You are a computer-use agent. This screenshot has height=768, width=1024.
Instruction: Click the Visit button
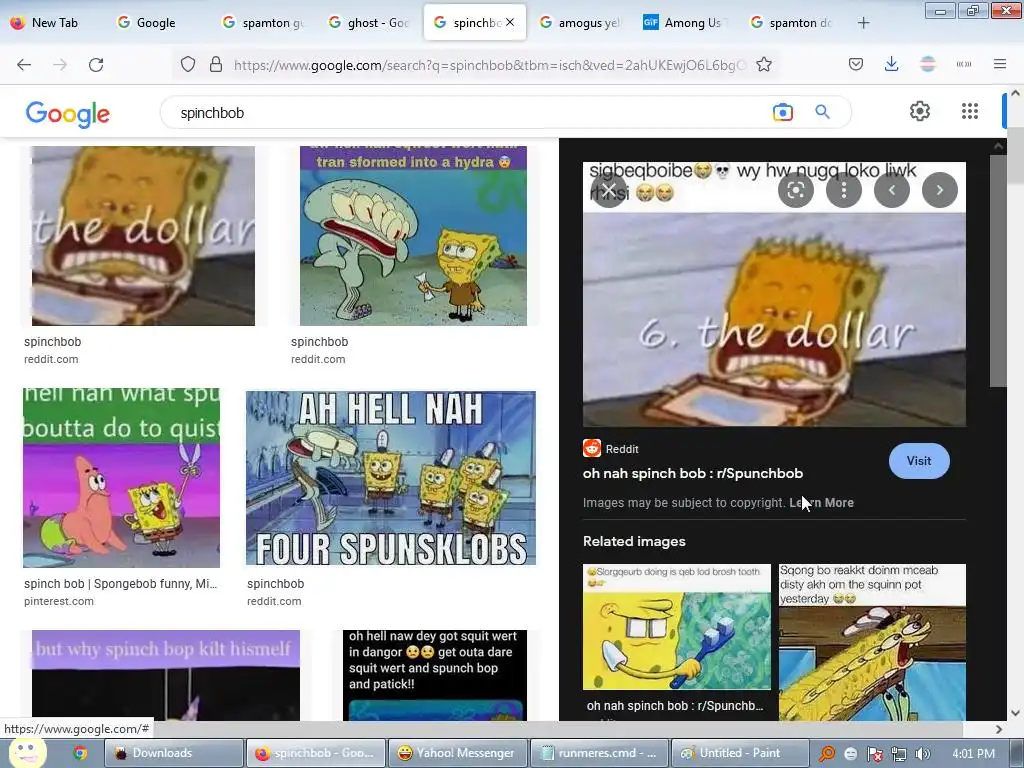coord(919,461)
